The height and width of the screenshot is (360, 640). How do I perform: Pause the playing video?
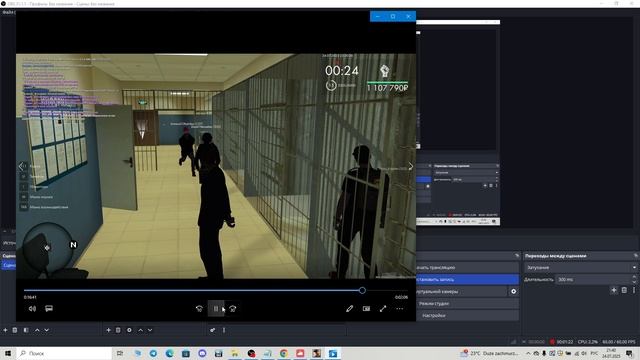coord(216,309)
